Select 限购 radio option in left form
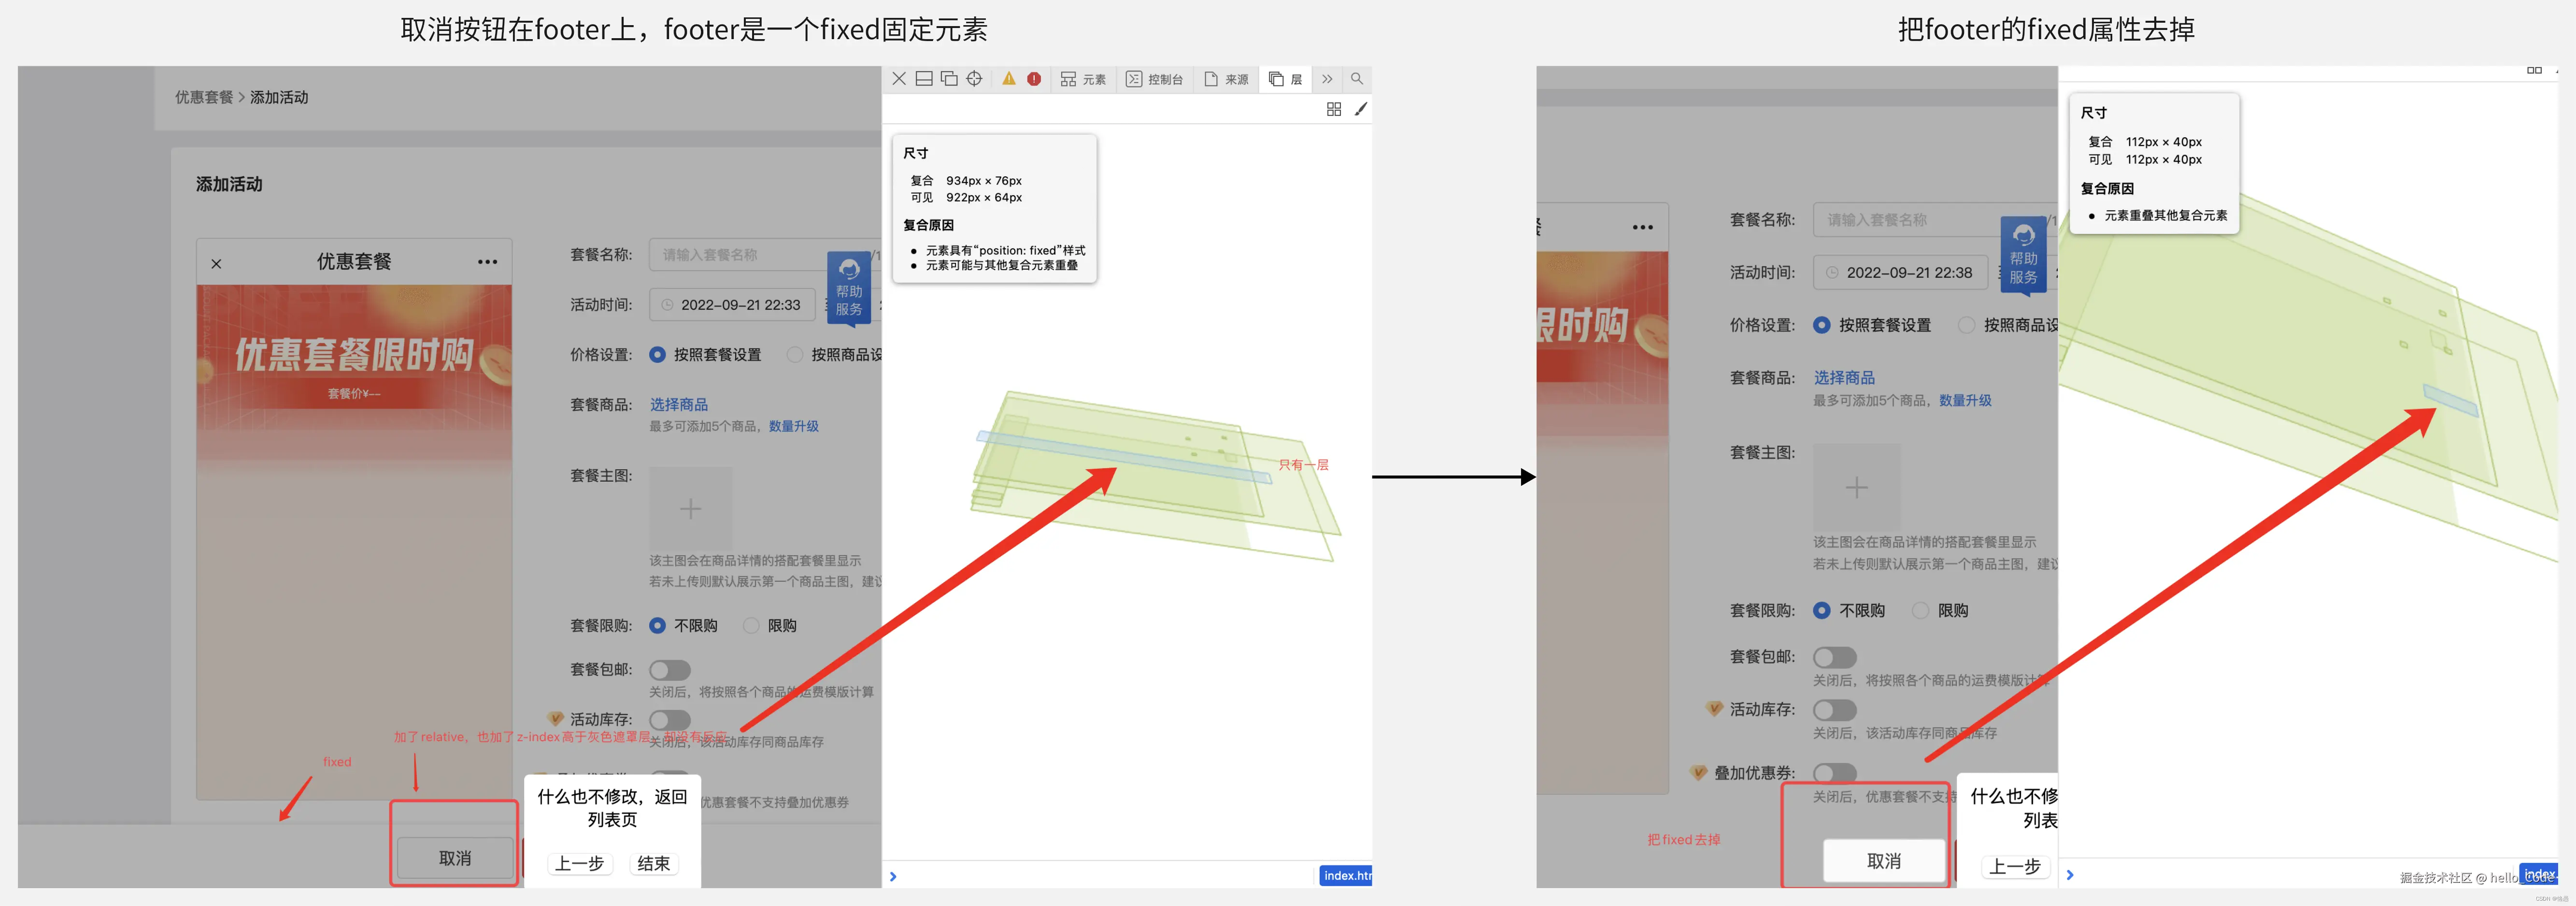 751,626
